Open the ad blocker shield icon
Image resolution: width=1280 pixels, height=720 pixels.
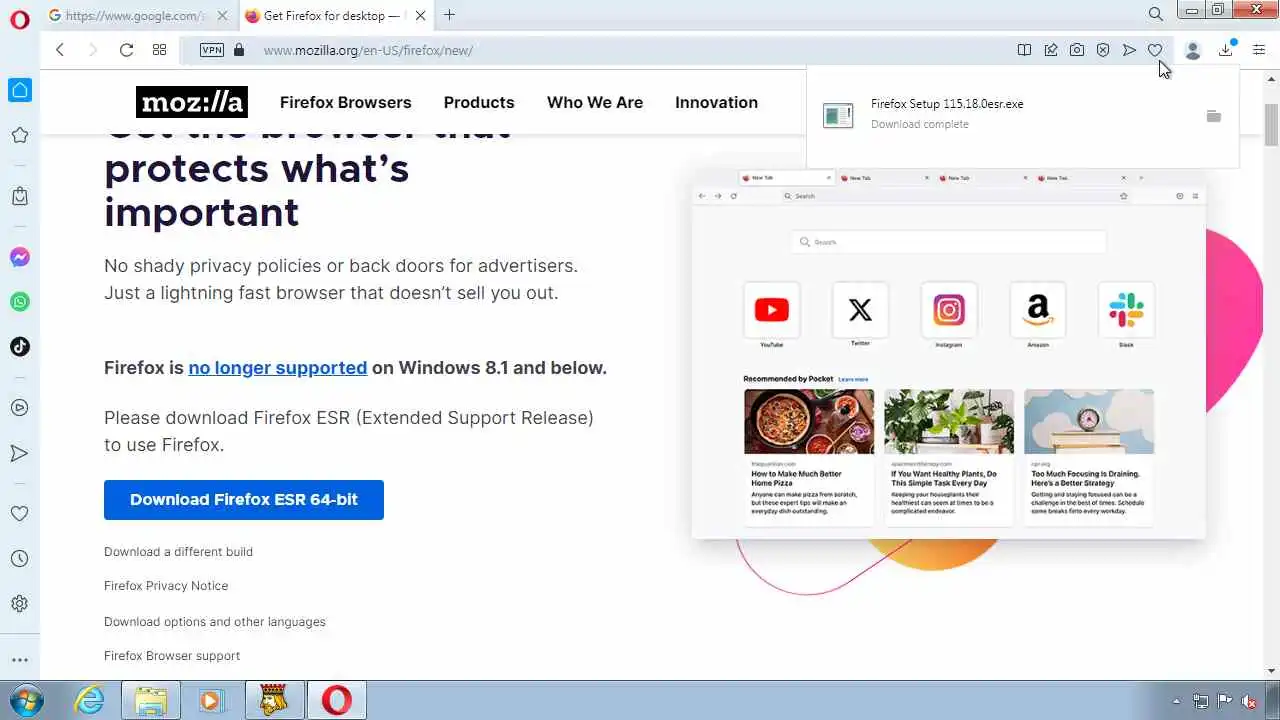(x=1103, y=50)
